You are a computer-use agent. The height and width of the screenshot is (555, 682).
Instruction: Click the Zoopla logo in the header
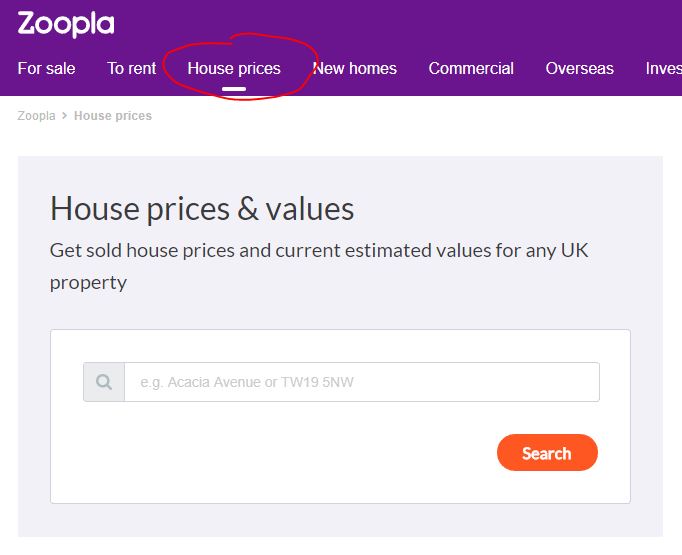point(66,24)
